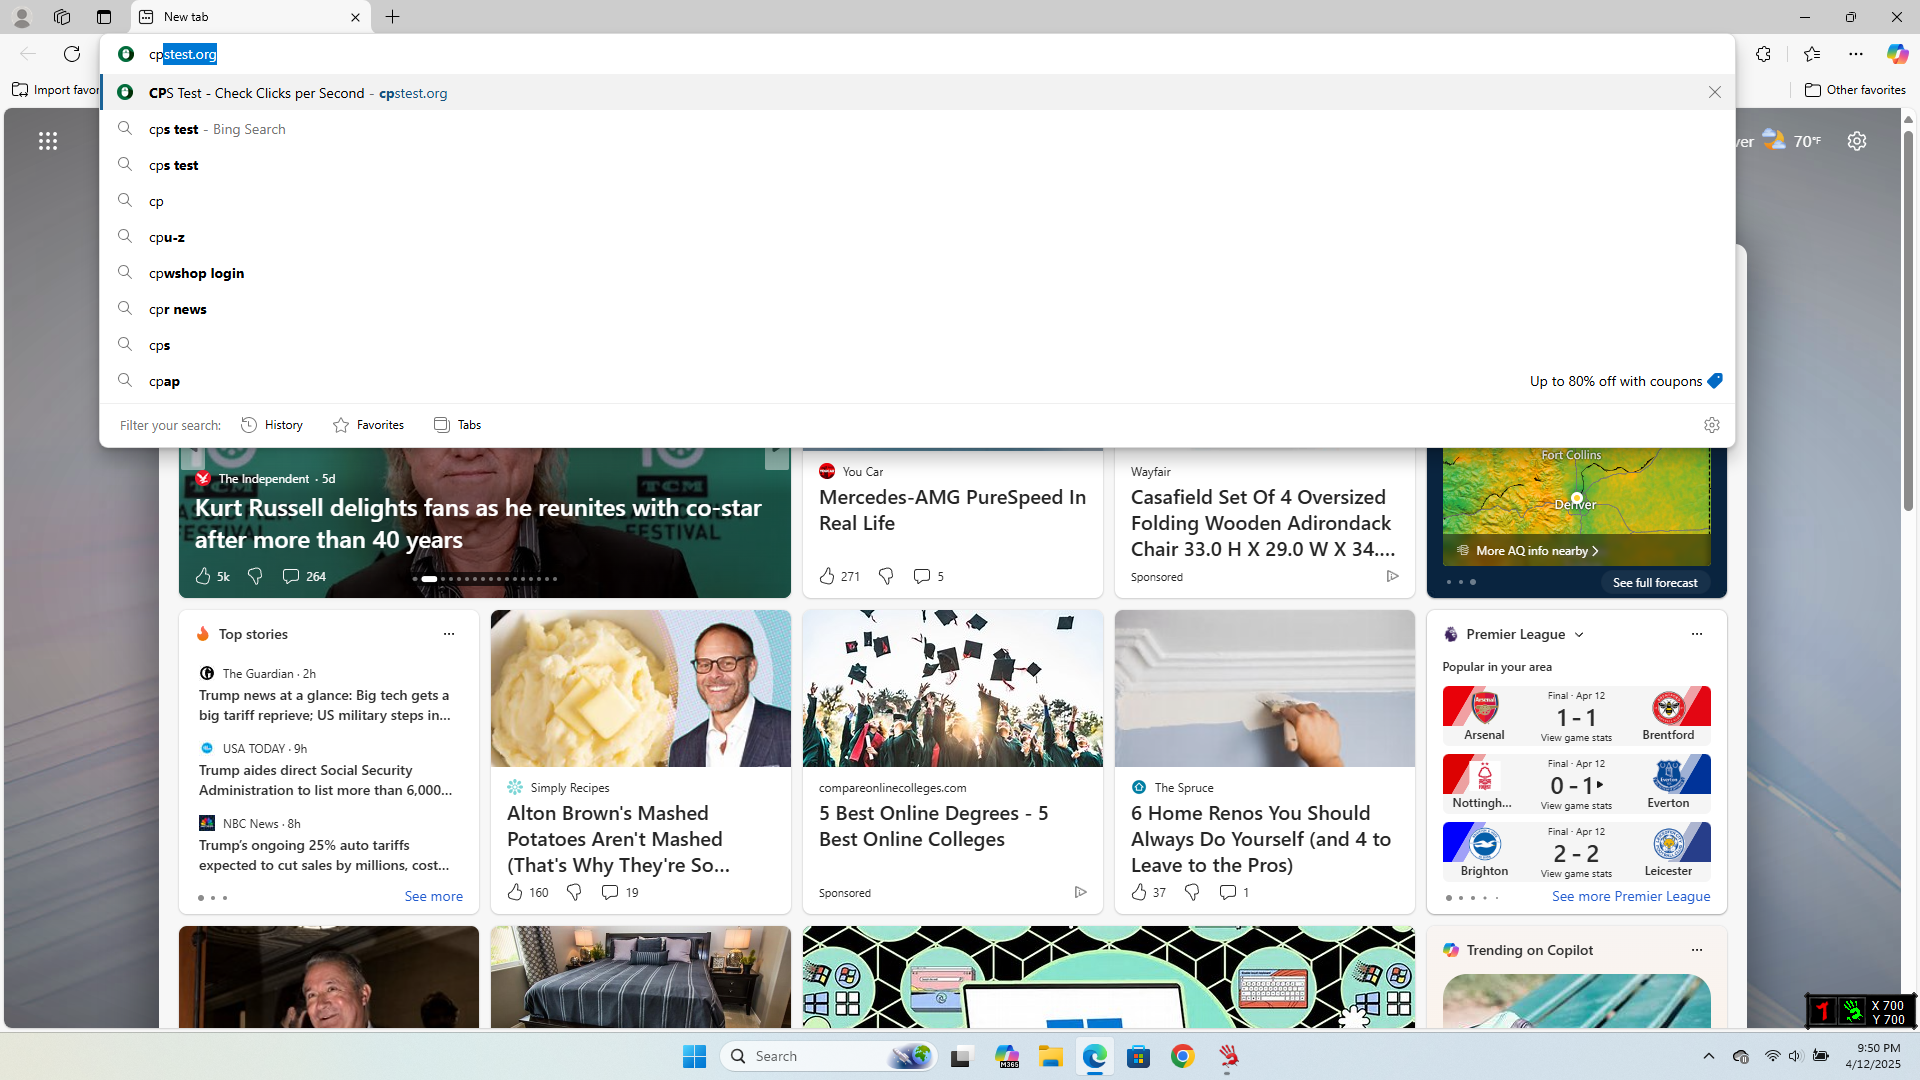Image resolution: width=1920 pixels, height=1080 pixels.
Task: Choose the 'cpr news' suggestion
Action: (917, 309)
